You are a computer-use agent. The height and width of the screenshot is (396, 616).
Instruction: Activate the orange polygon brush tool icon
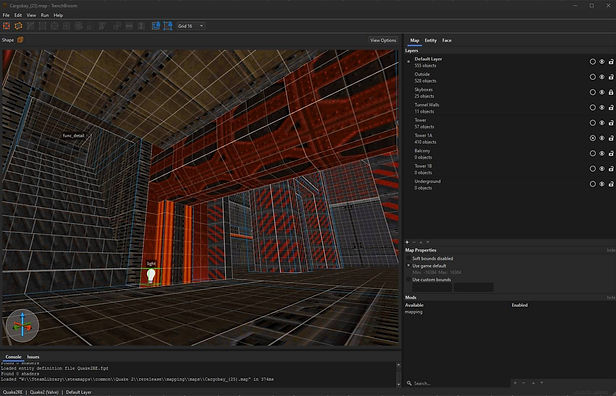click(x=18, y=26)
